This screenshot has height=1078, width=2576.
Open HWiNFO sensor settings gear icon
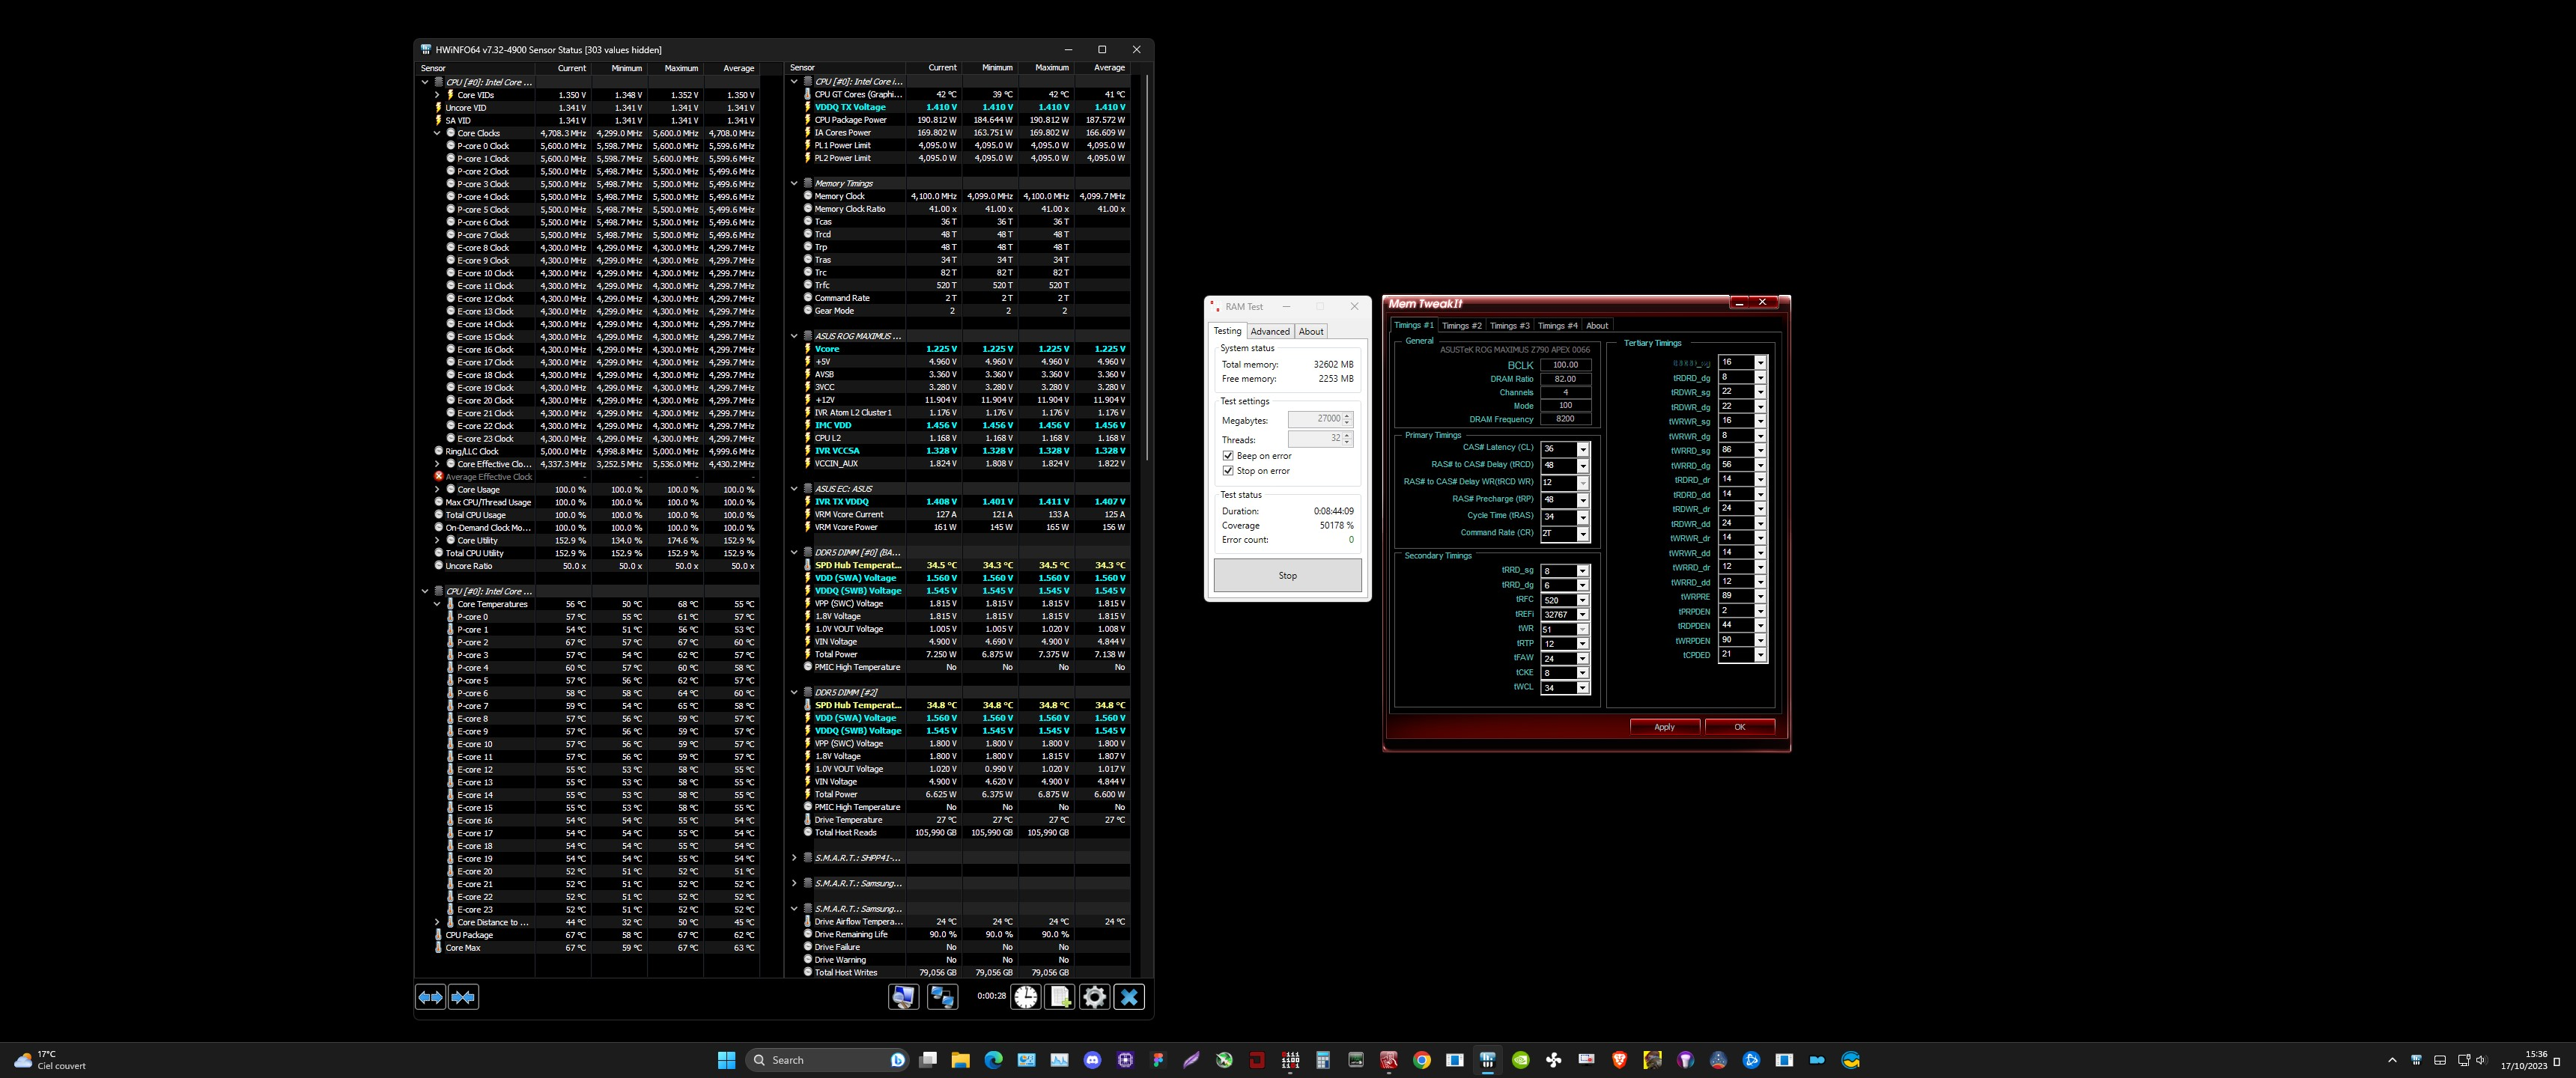click(x=1095, y=997)
